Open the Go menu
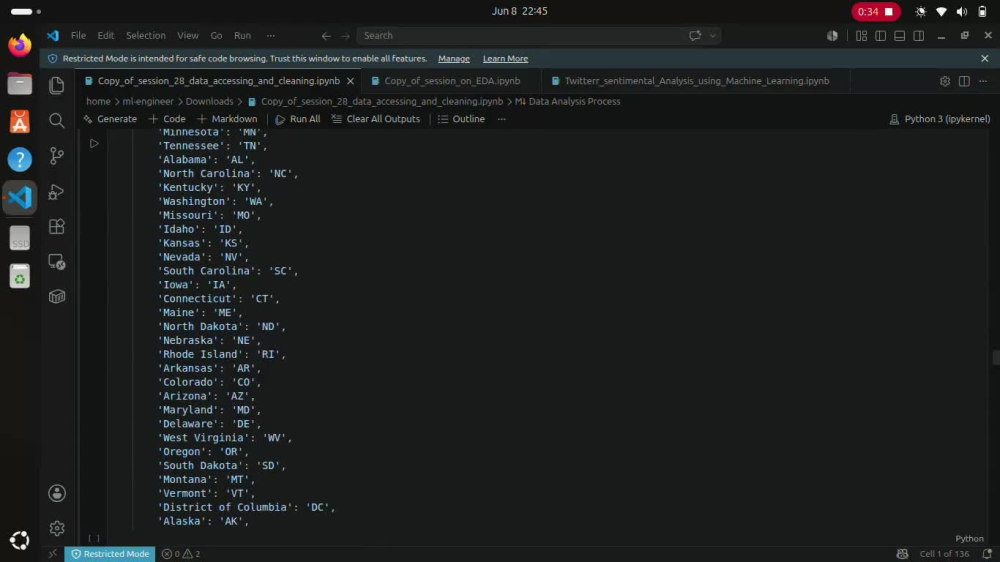Screen dimensions: 1000x562 click(216, 36)
